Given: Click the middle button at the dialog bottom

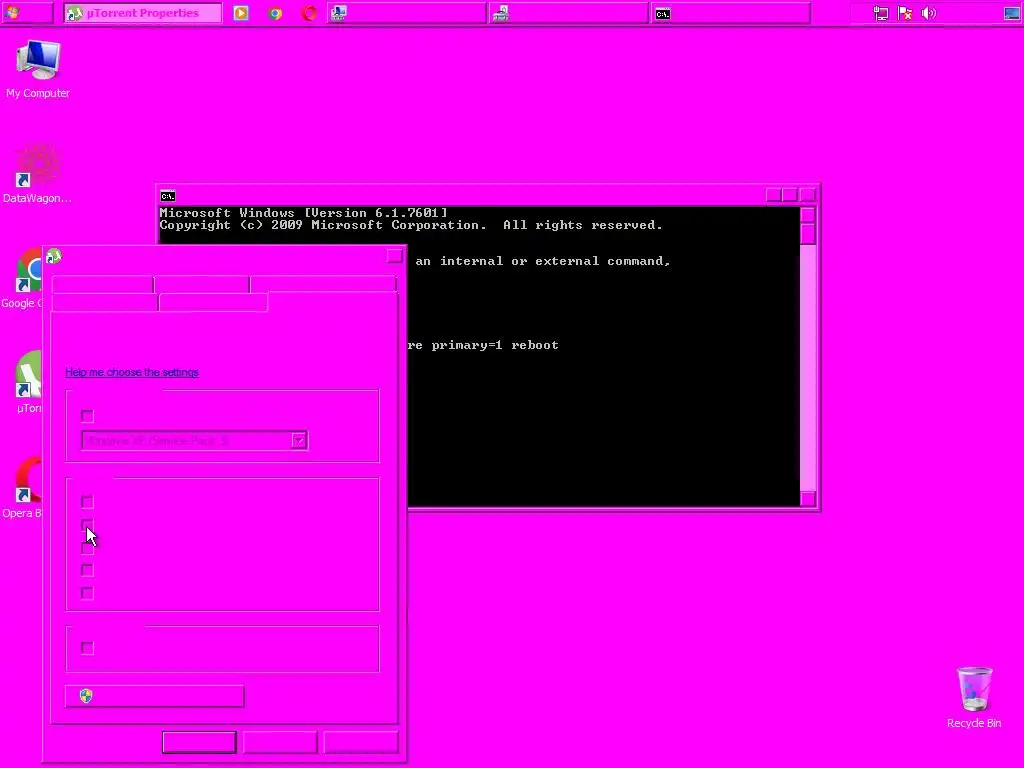Looking at the screenshot, I should point(280,743).
